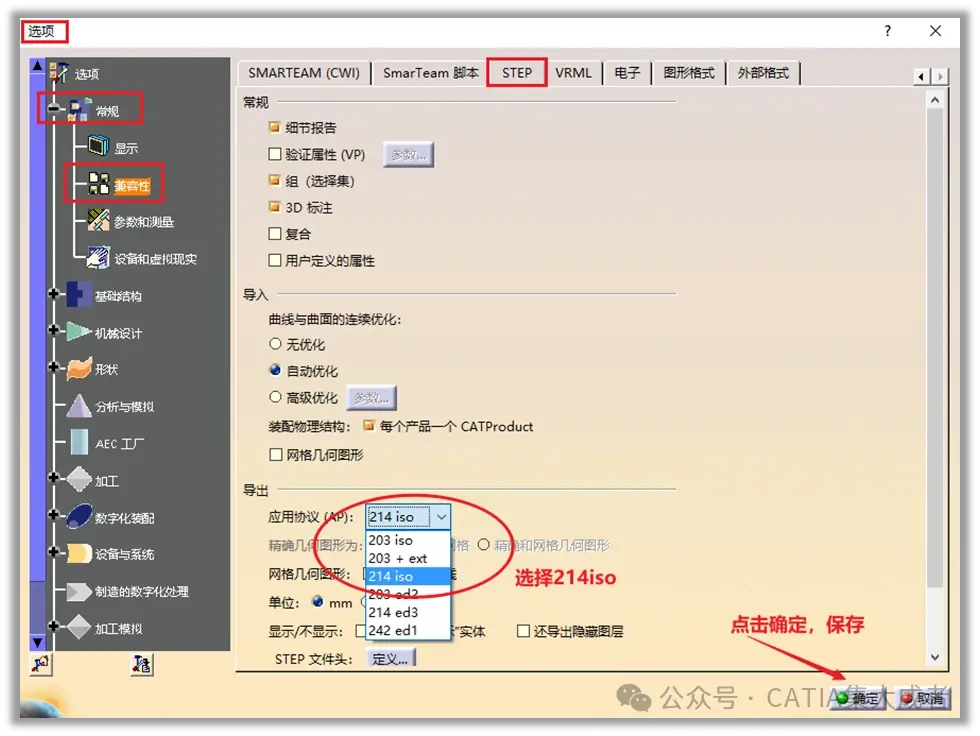Viewport: 980px width, 736px height.
Task: Open the 分析与模拟 pyramid icon
Action: coord(79,406)
